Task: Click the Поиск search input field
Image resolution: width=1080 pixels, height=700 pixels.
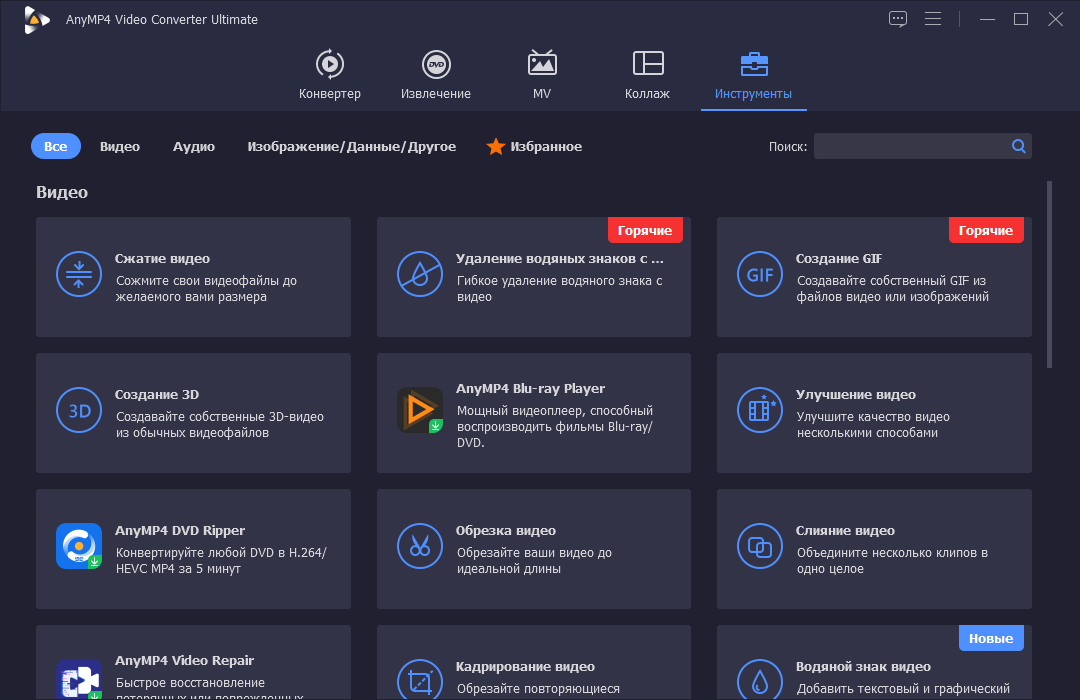Action: click(x=911, y=146)
